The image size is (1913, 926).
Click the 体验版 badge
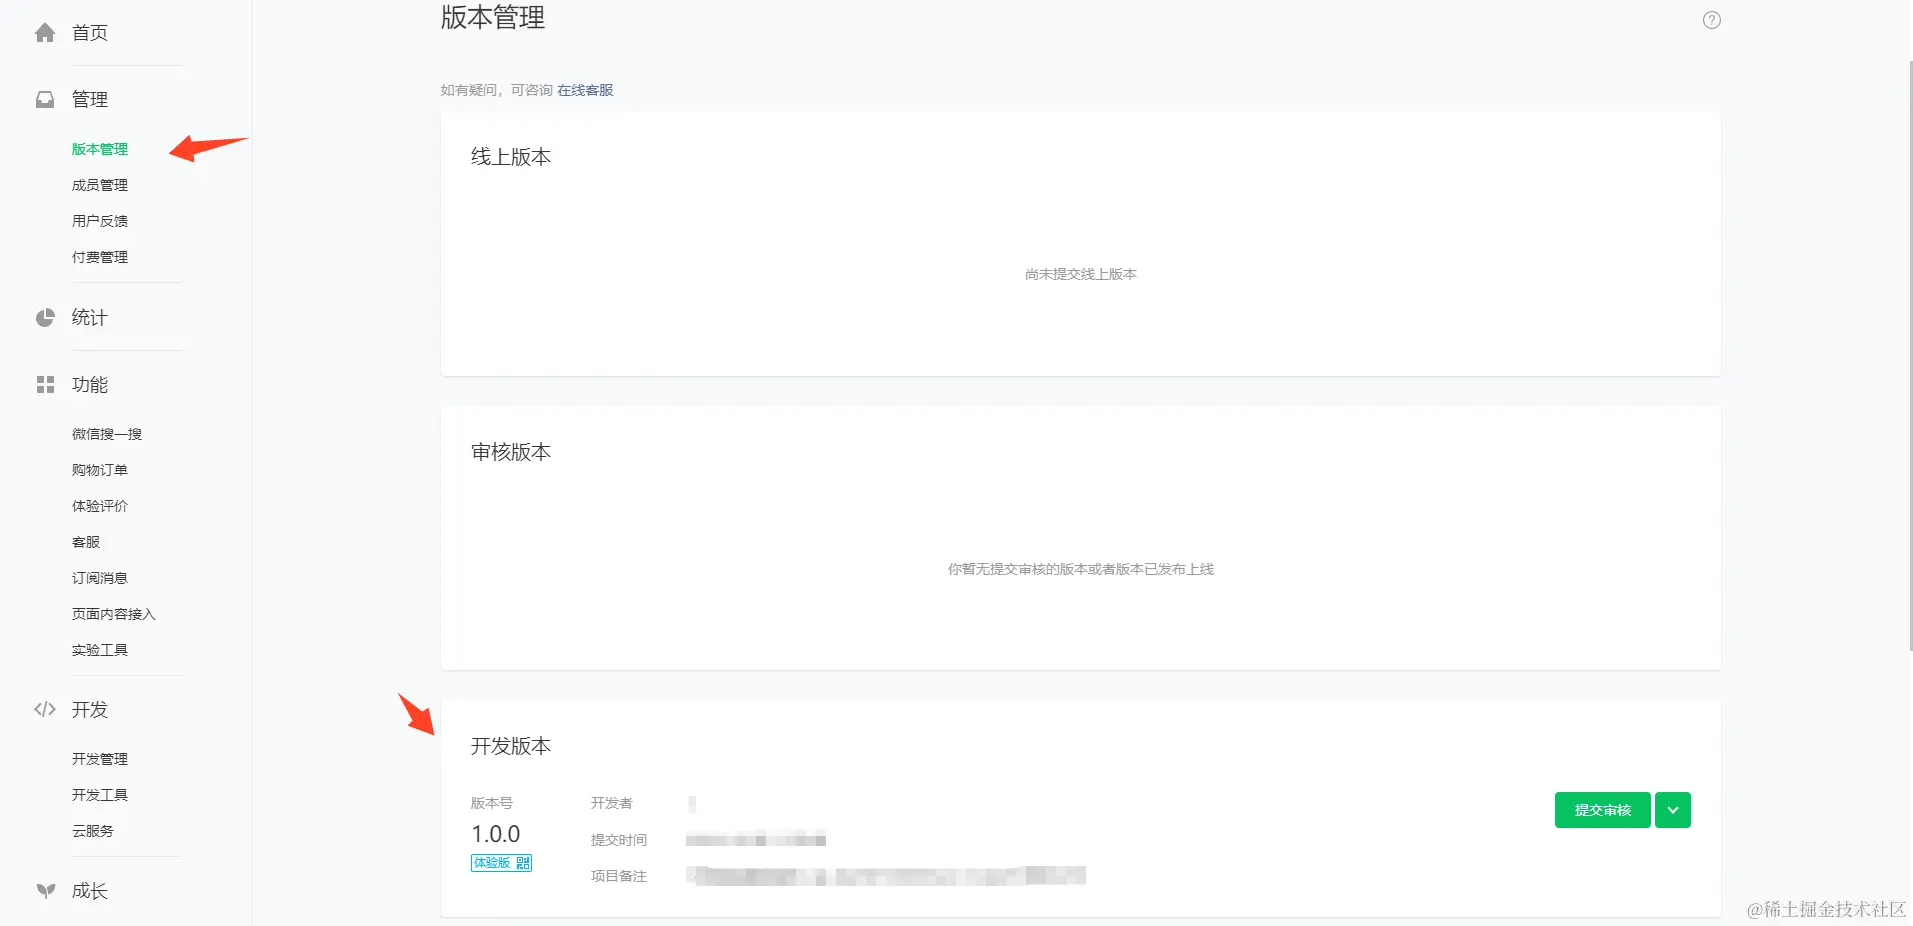pyautogui.click(x=501, y=863)
